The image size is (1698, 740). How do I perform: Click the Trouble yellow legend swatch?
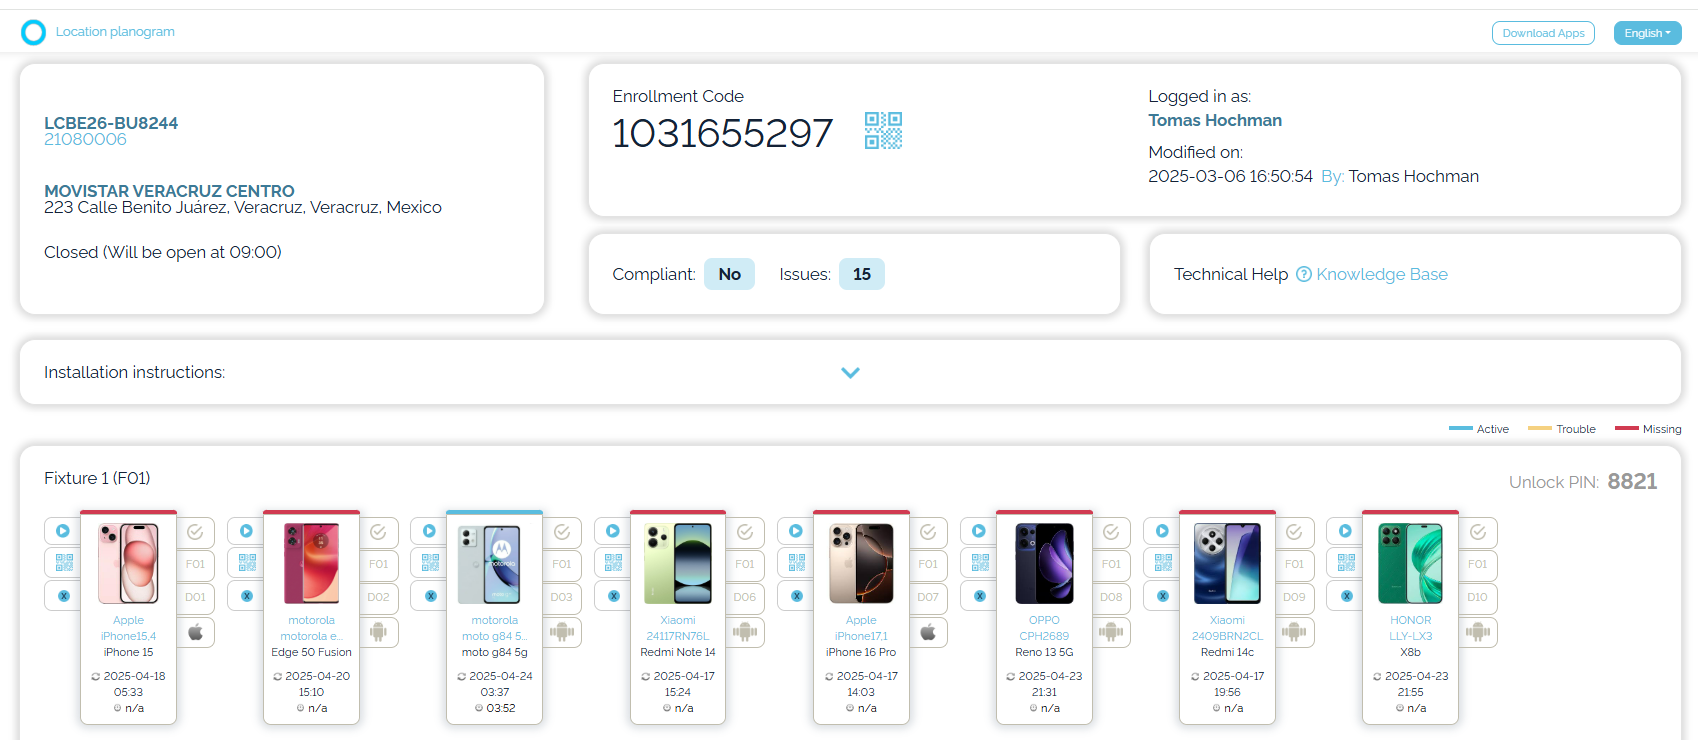(x=1540, y=428)
